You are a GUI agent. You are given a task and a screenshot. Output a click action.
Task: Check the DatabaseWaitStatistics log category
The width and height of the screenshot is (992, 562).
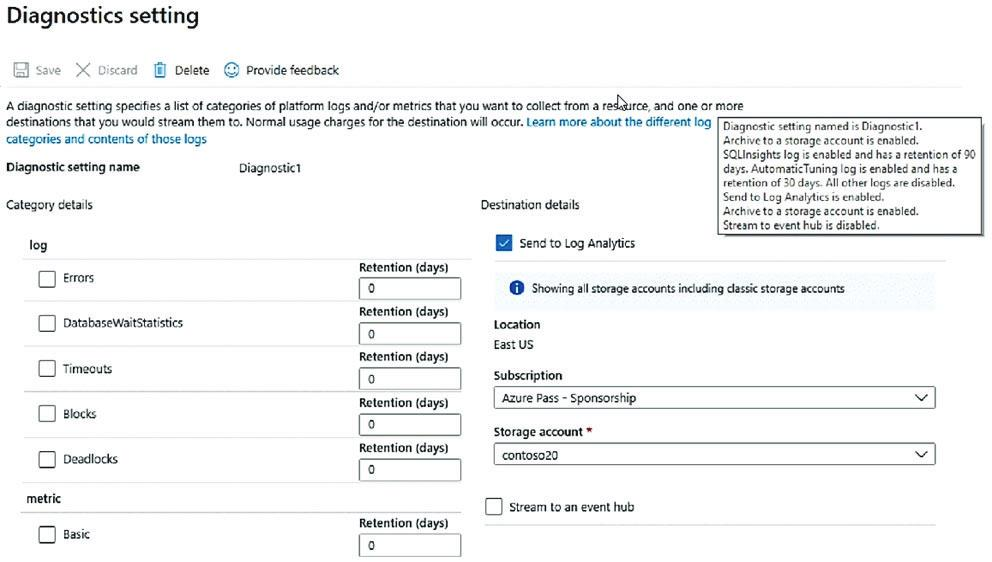47,323
